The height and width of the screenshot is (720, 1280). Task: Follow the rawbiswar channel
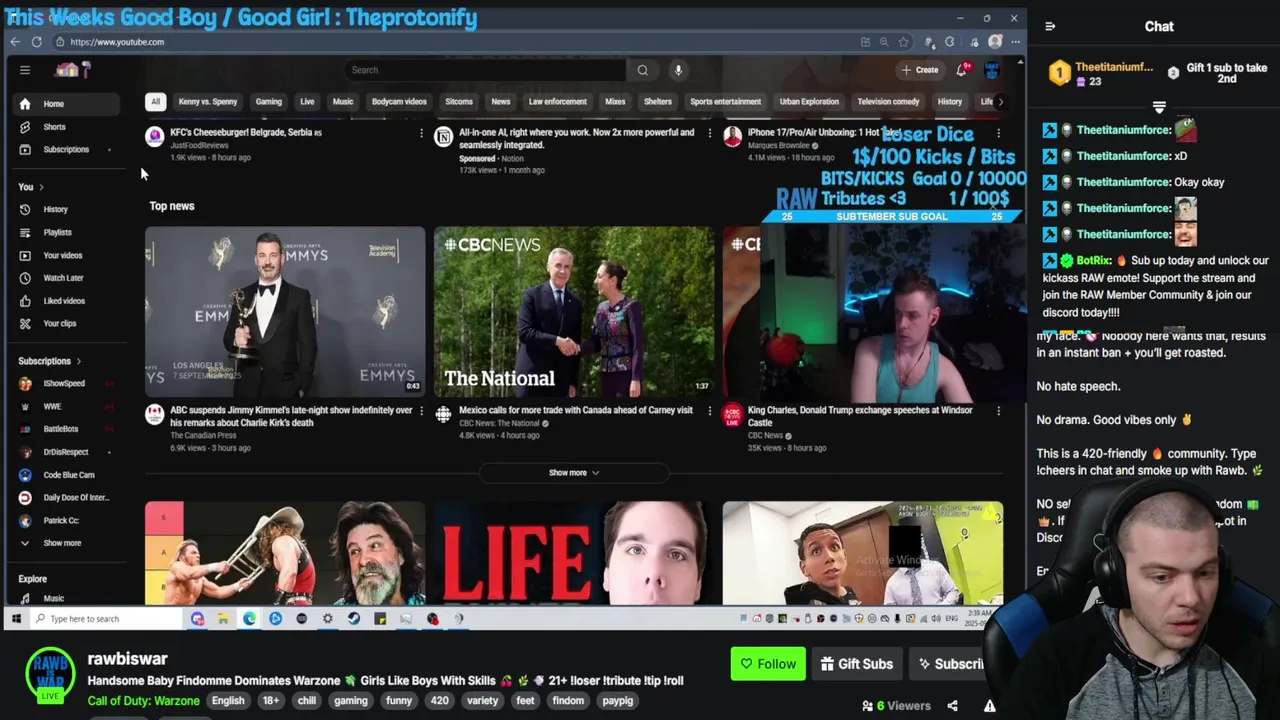(768, 664)
